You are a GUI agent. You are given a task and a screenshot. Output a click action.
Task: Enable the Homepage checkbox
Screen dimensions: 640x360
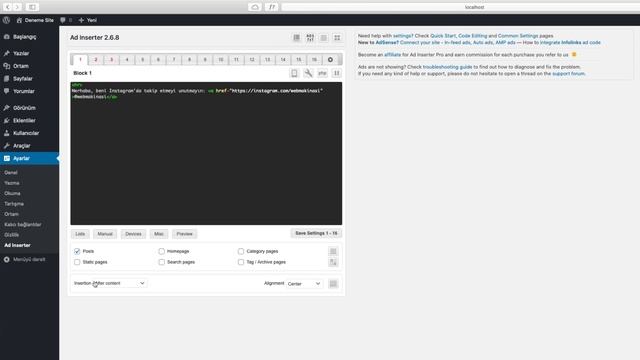click(x=162, y=251)
